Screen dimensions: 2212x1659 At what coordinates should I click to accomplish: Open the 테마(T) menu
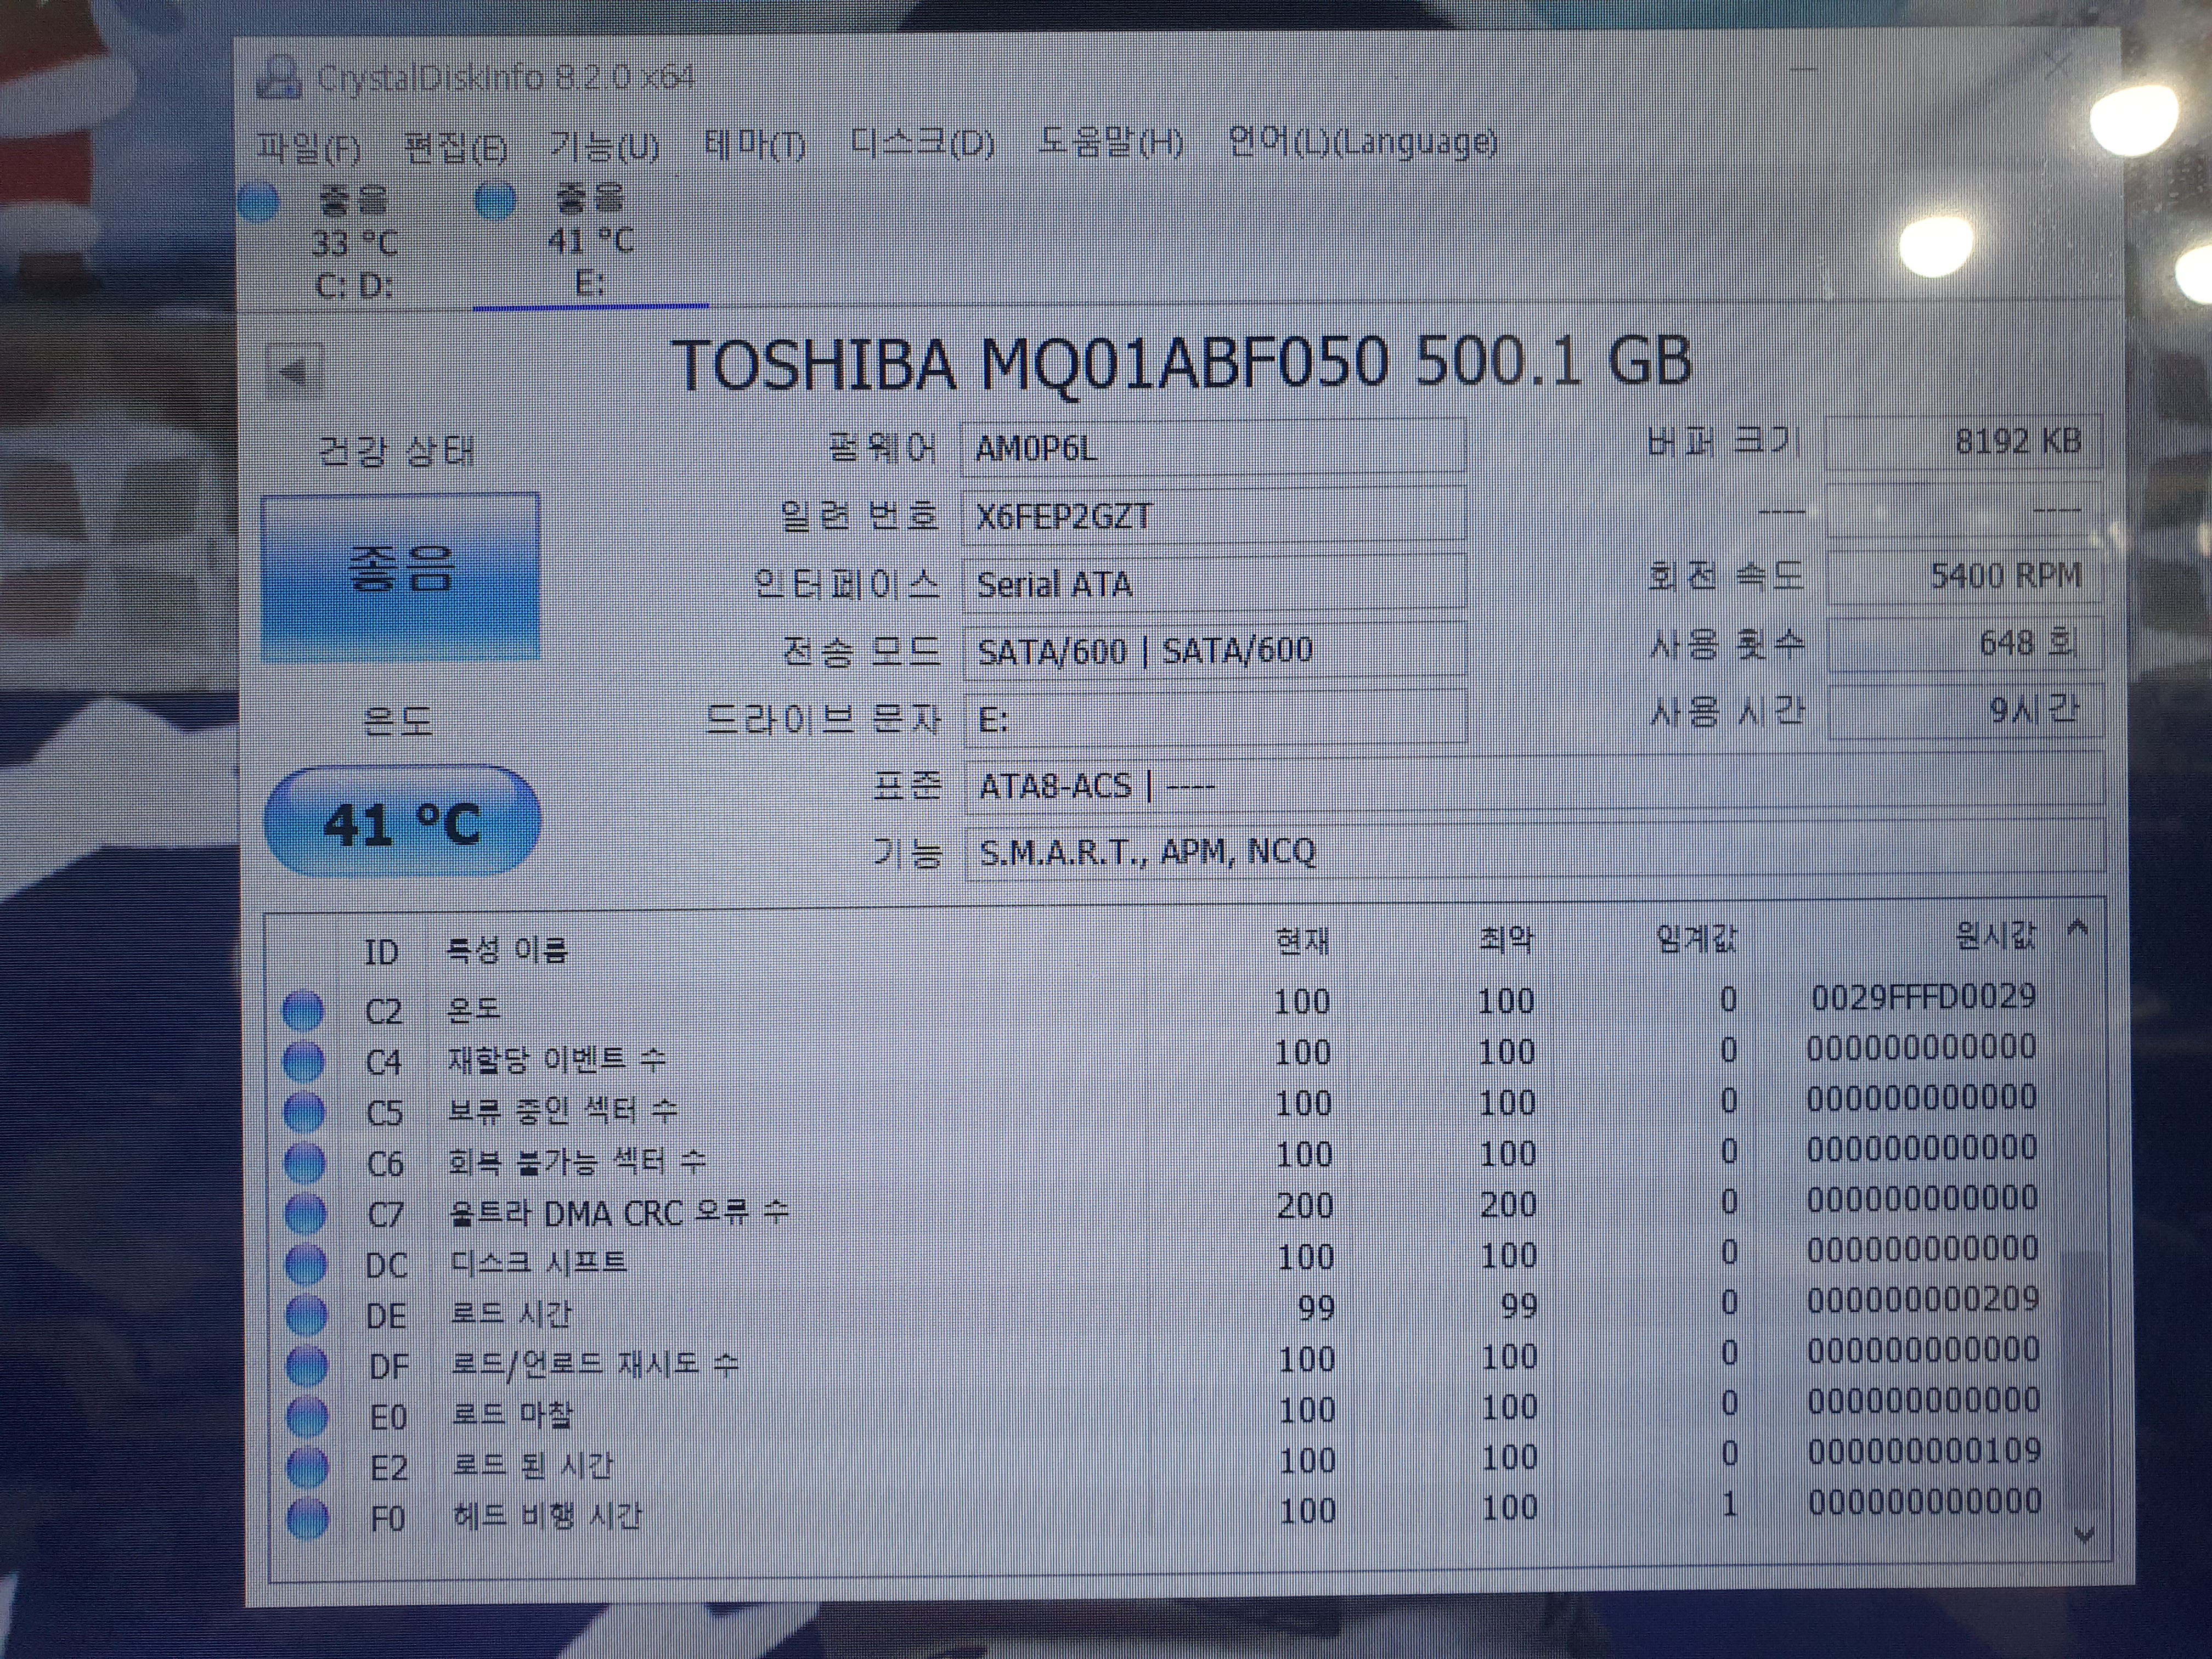(754, 145)
